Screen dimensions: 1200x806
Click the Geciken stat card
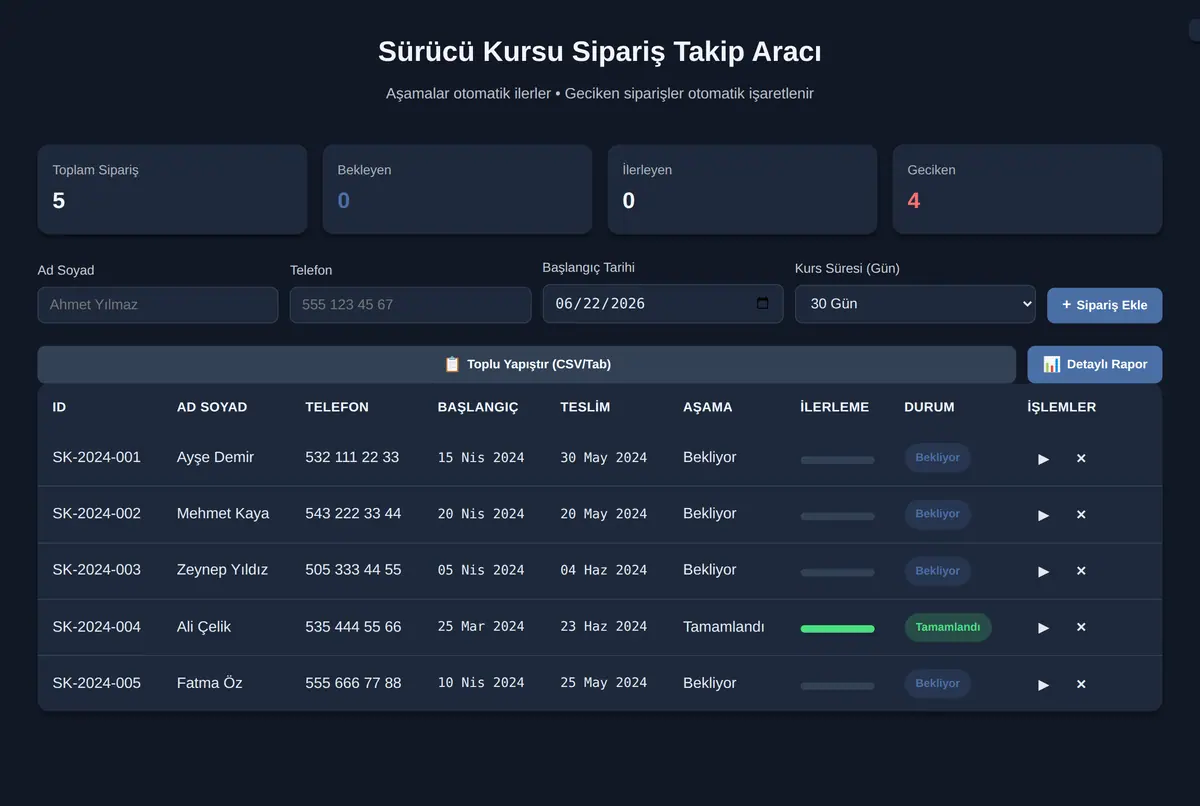[1027, 189]
